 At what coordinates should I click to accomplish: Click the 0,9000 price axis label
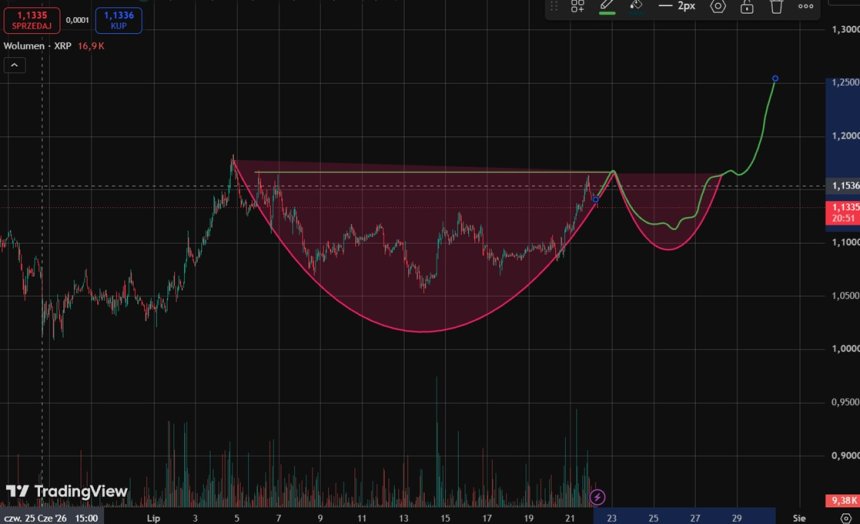[x=845, y=455]
